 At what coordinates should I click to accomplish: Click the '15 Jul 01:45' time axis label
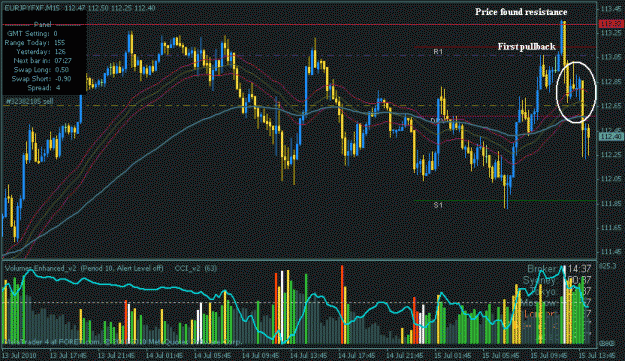(453, 355)
